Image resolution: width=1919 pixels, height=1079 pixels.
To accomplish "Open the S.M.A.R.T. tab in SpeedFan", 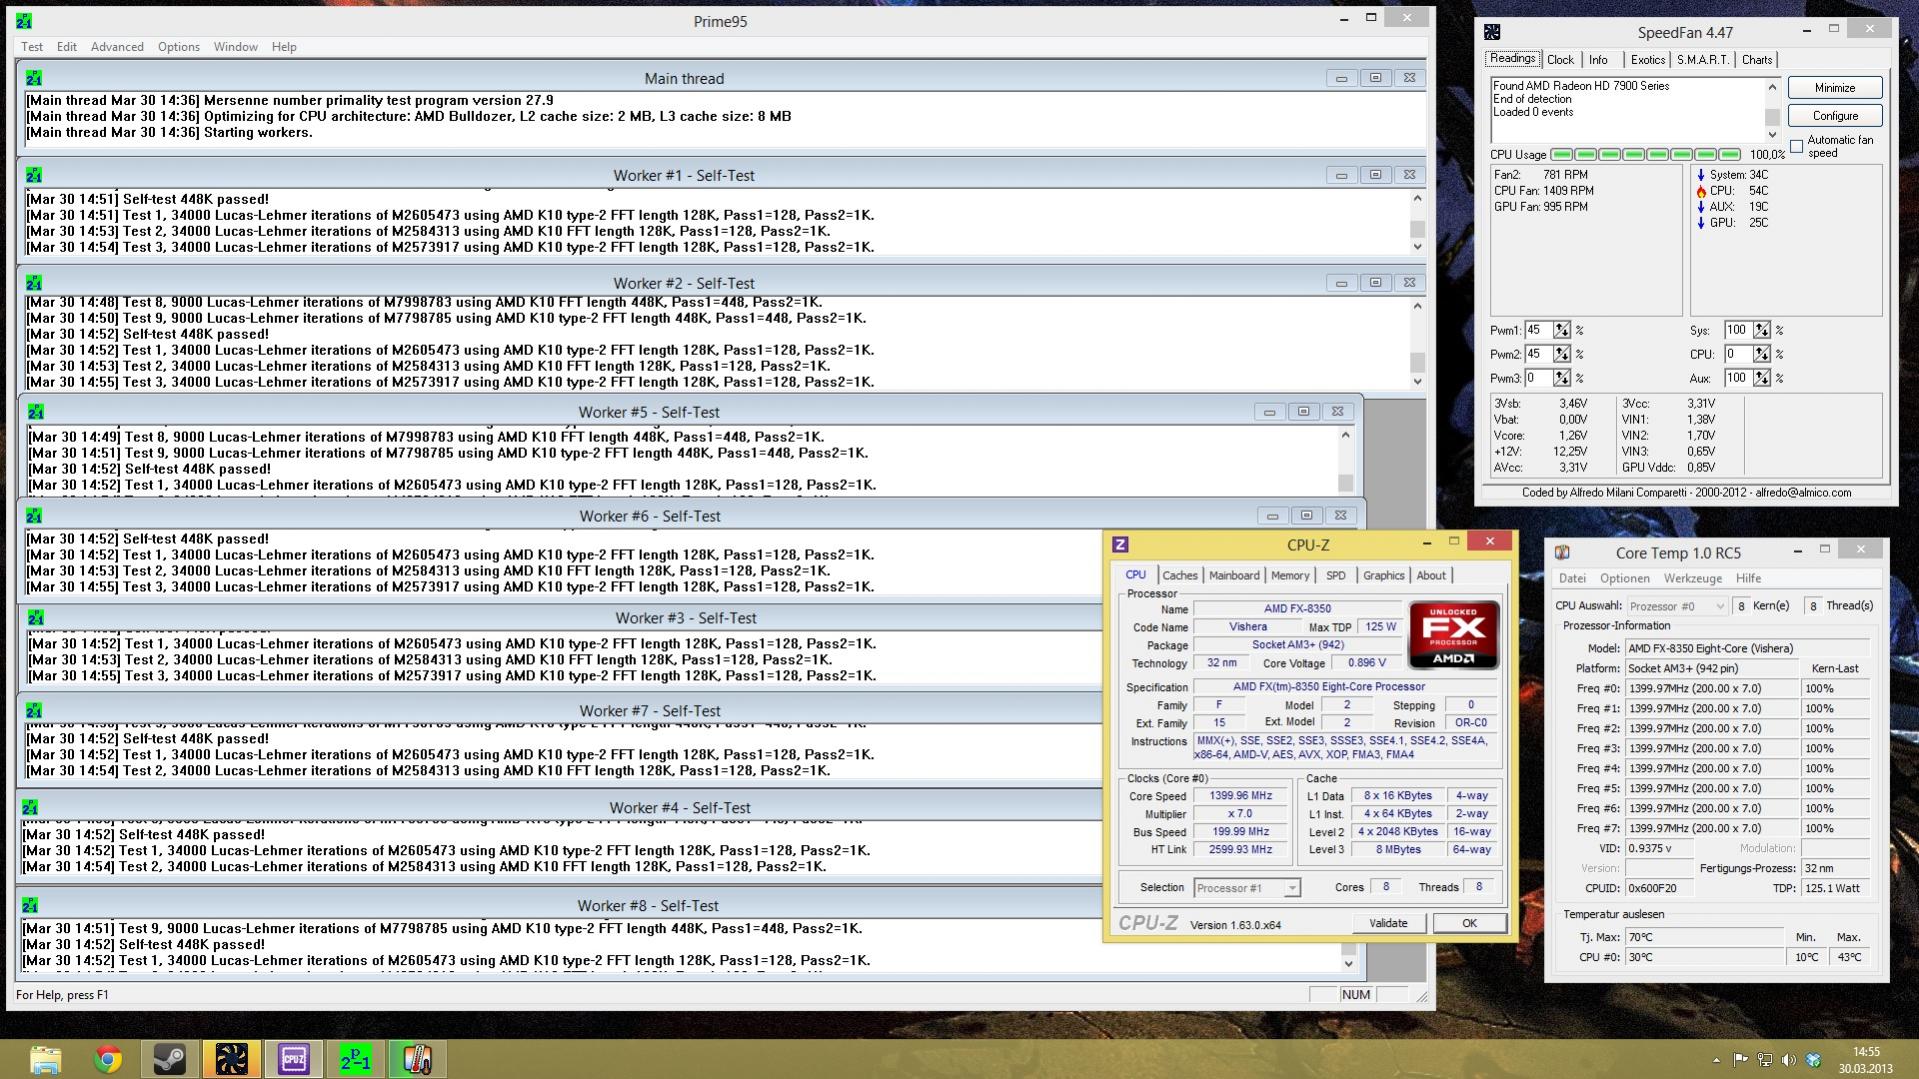I will pos(1703,60).
